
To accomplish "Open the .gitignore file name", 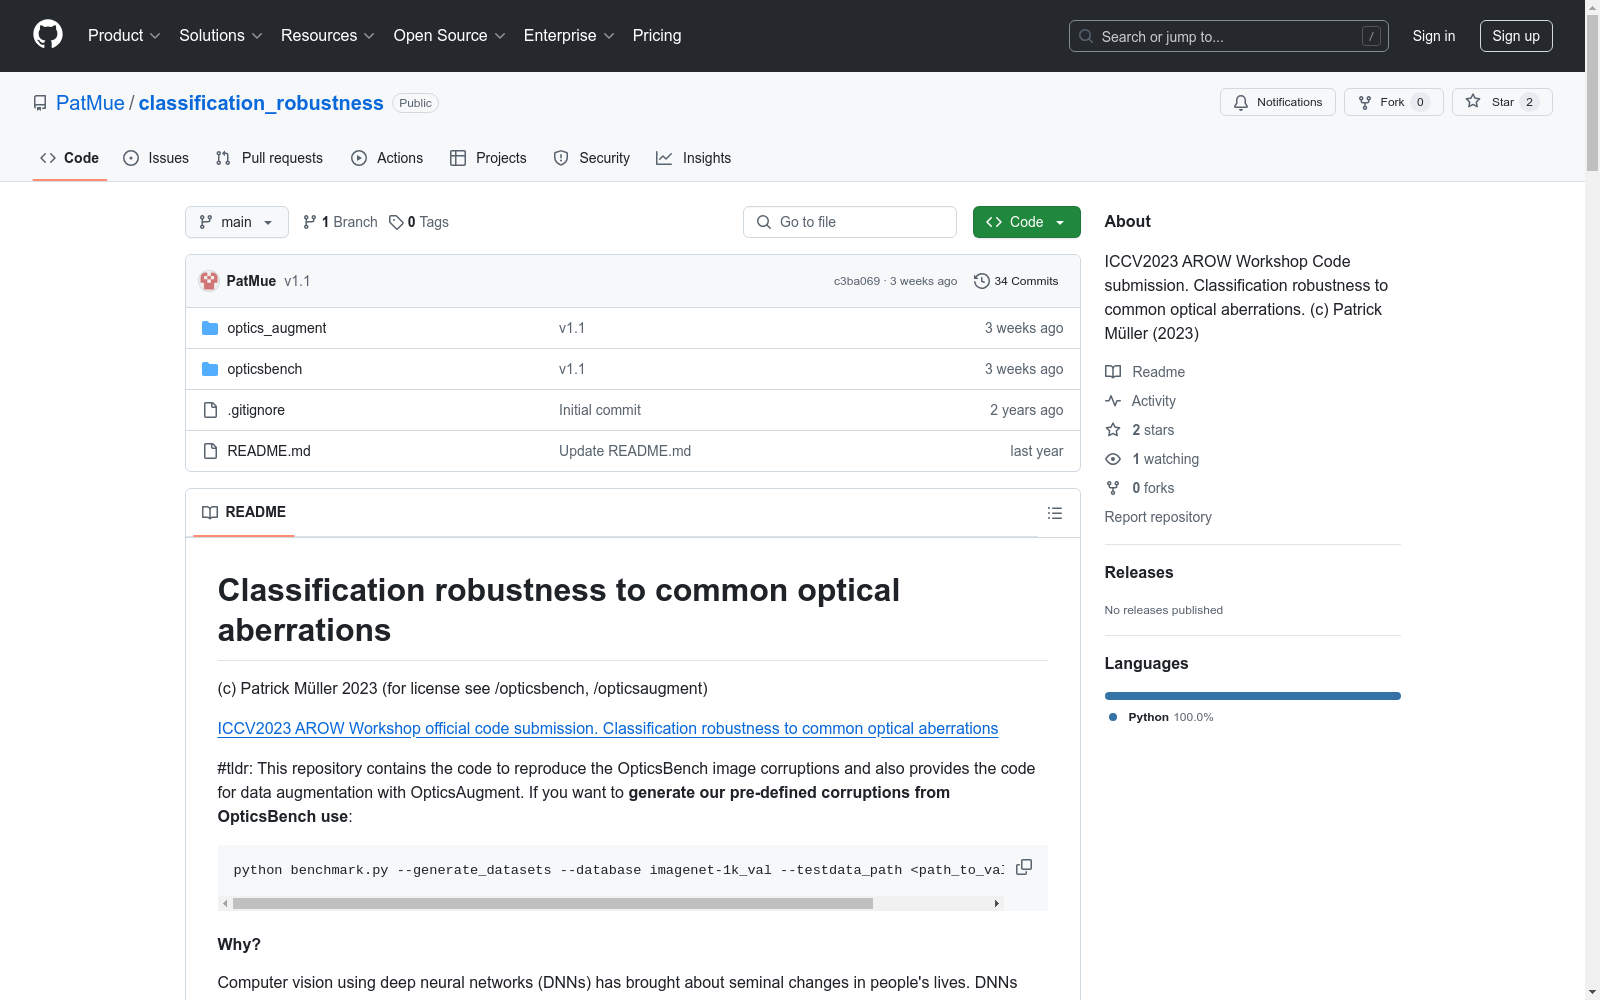I will pos(256,410).
